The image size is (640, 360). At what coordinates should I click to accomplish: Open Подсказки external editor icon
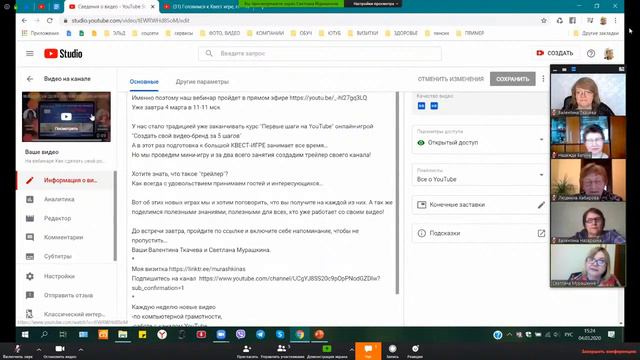coord(541,233)
